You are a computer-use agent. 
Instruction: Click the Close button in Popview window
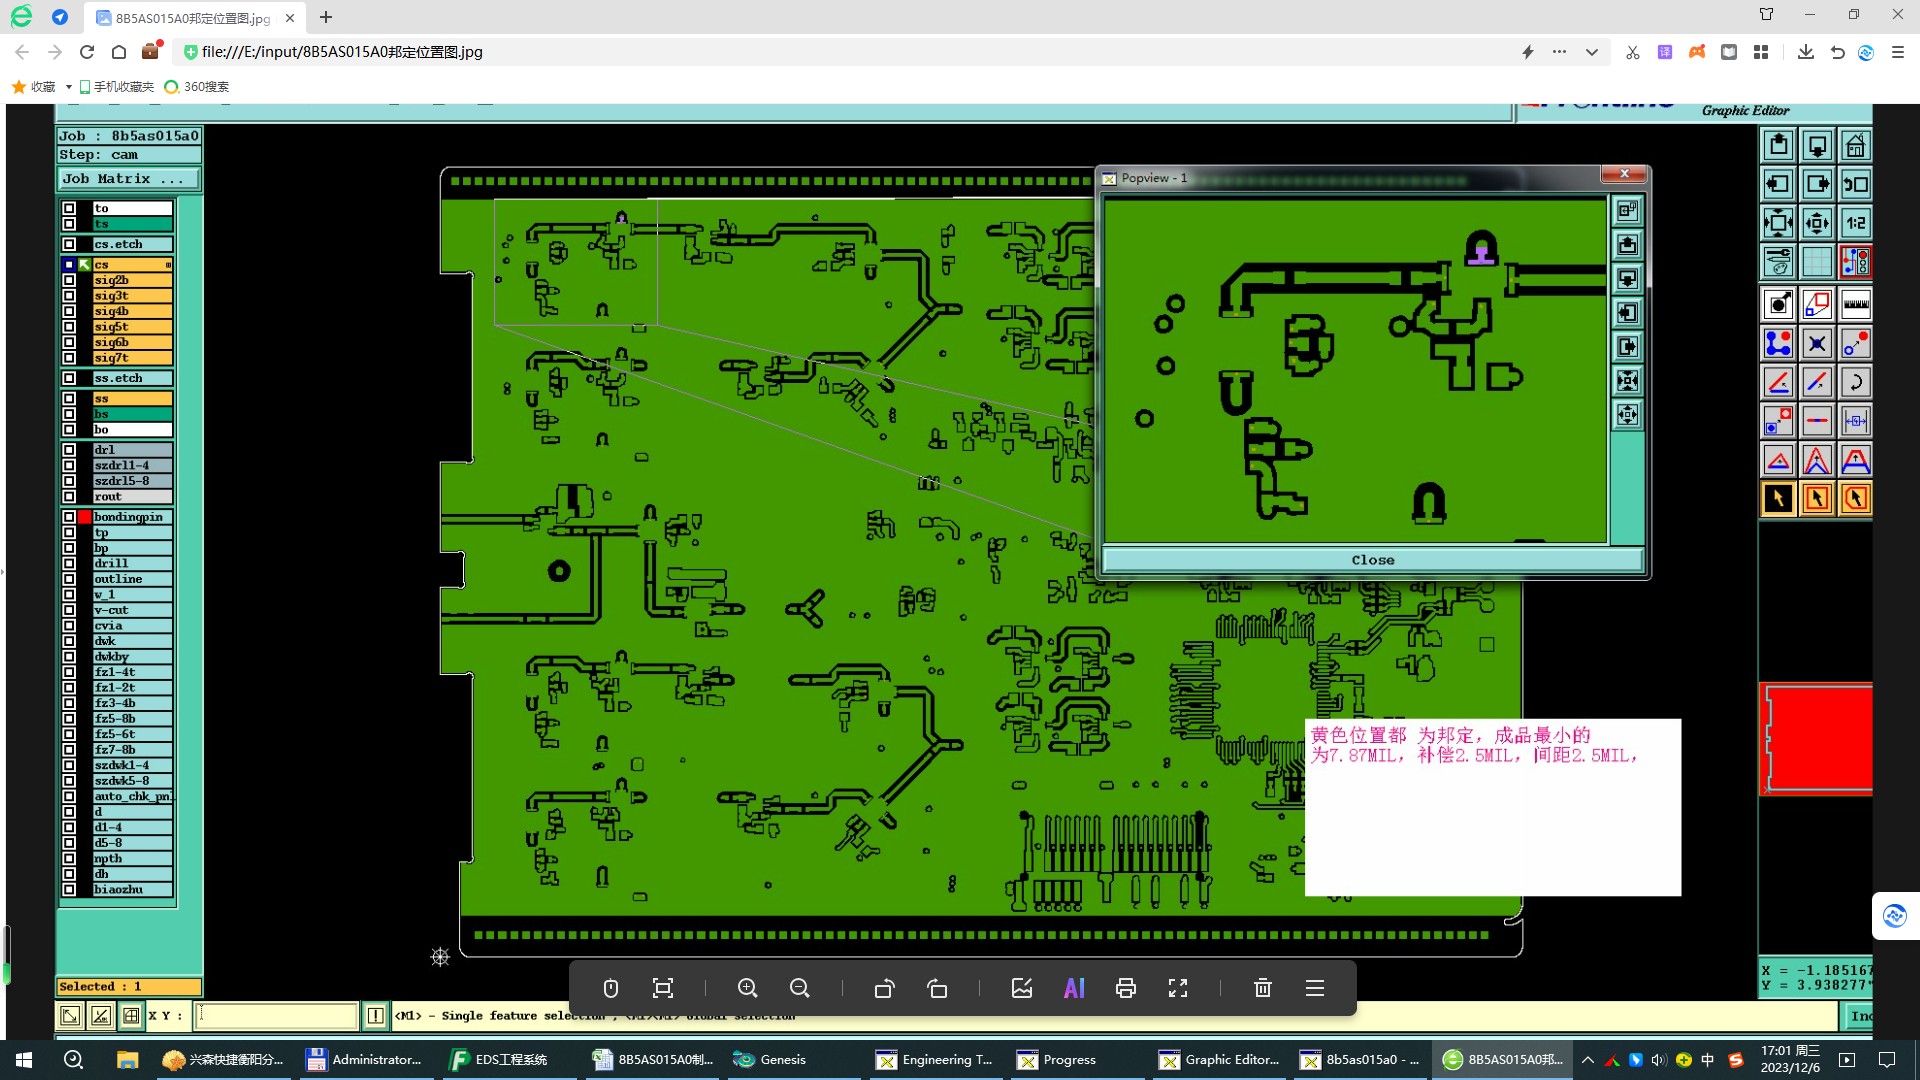(1372, 560)
